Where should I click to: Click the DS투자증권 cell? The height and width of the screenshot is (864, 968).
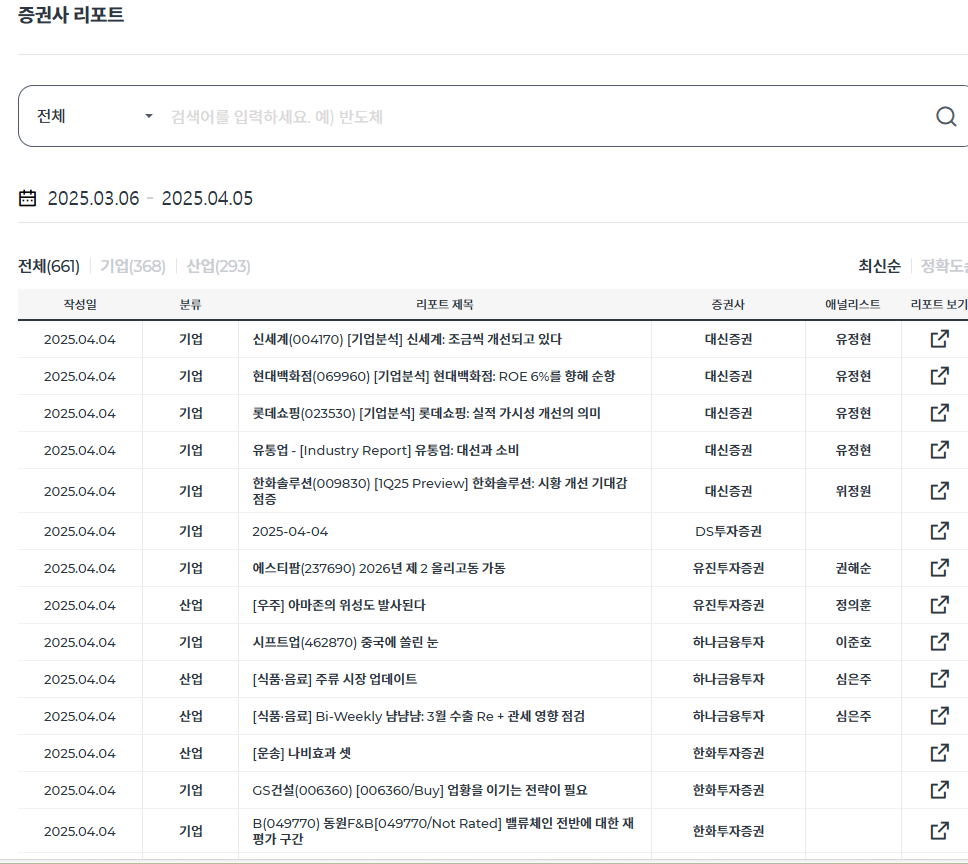pyautogui.click(x=728, y=531)
